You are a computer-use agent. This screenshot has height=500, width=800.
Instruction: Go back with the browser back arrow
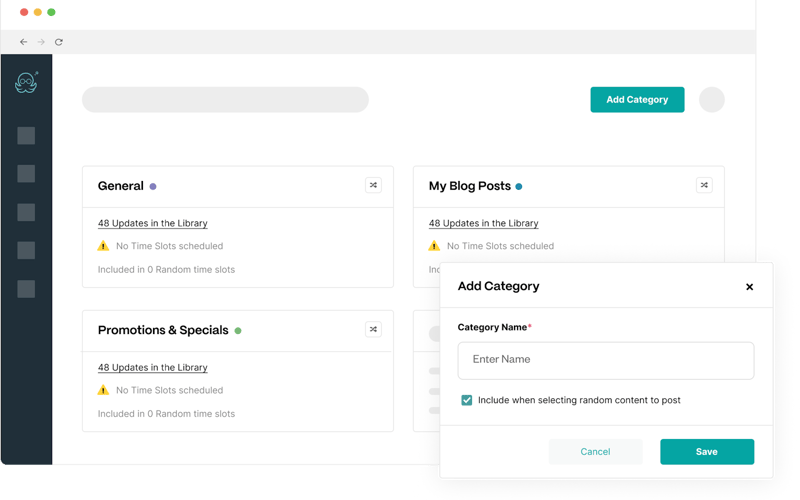(23, 42)
